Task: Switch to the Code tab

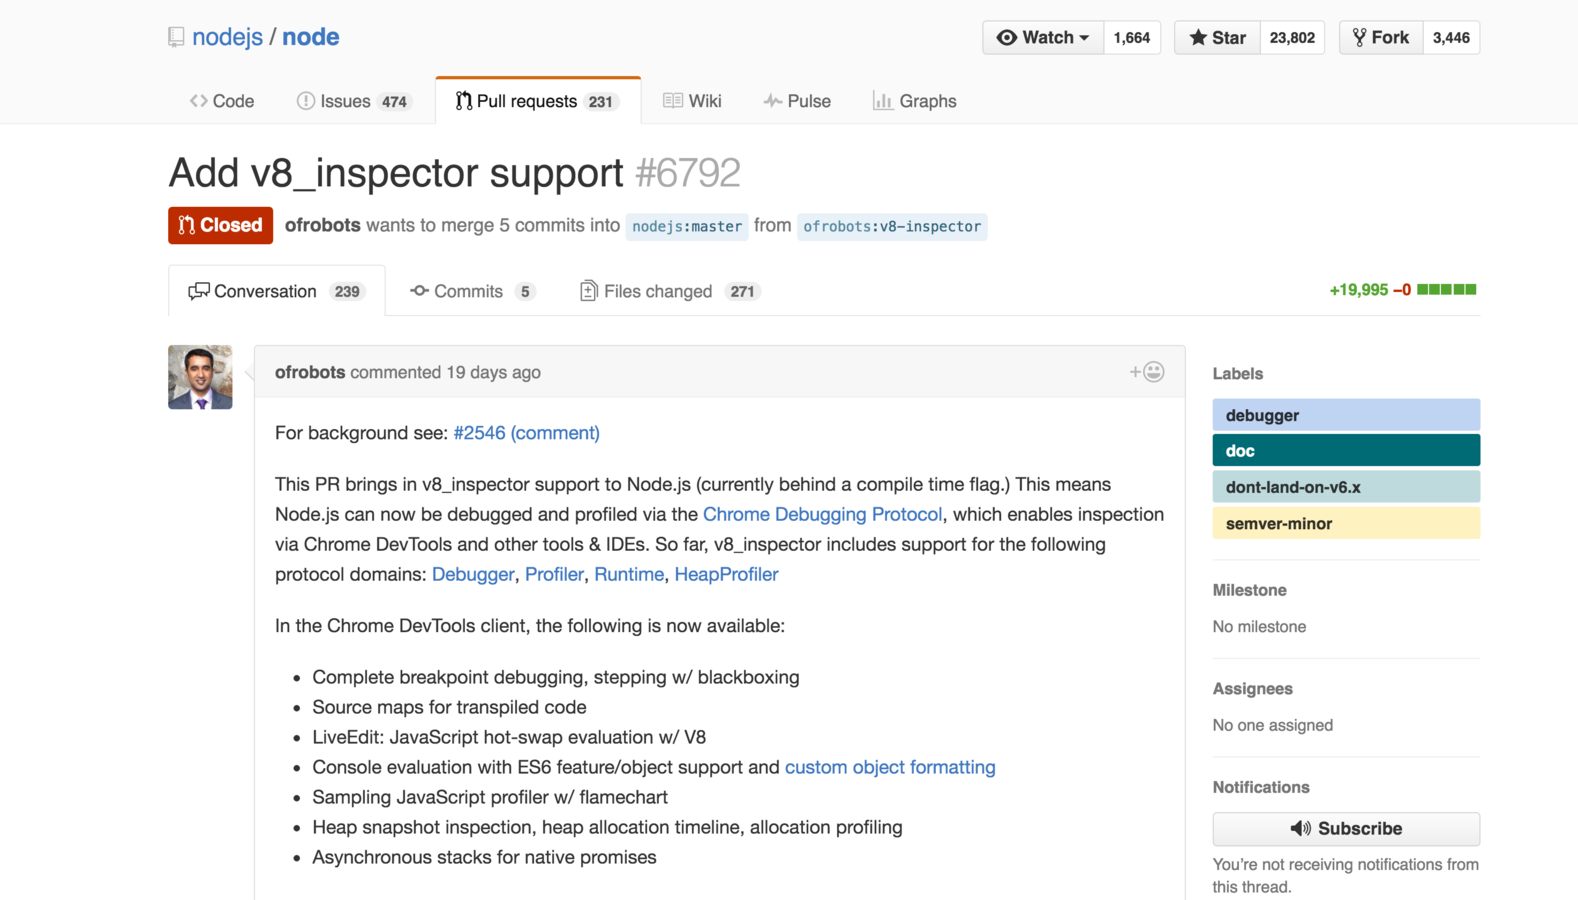Action: 222,101
